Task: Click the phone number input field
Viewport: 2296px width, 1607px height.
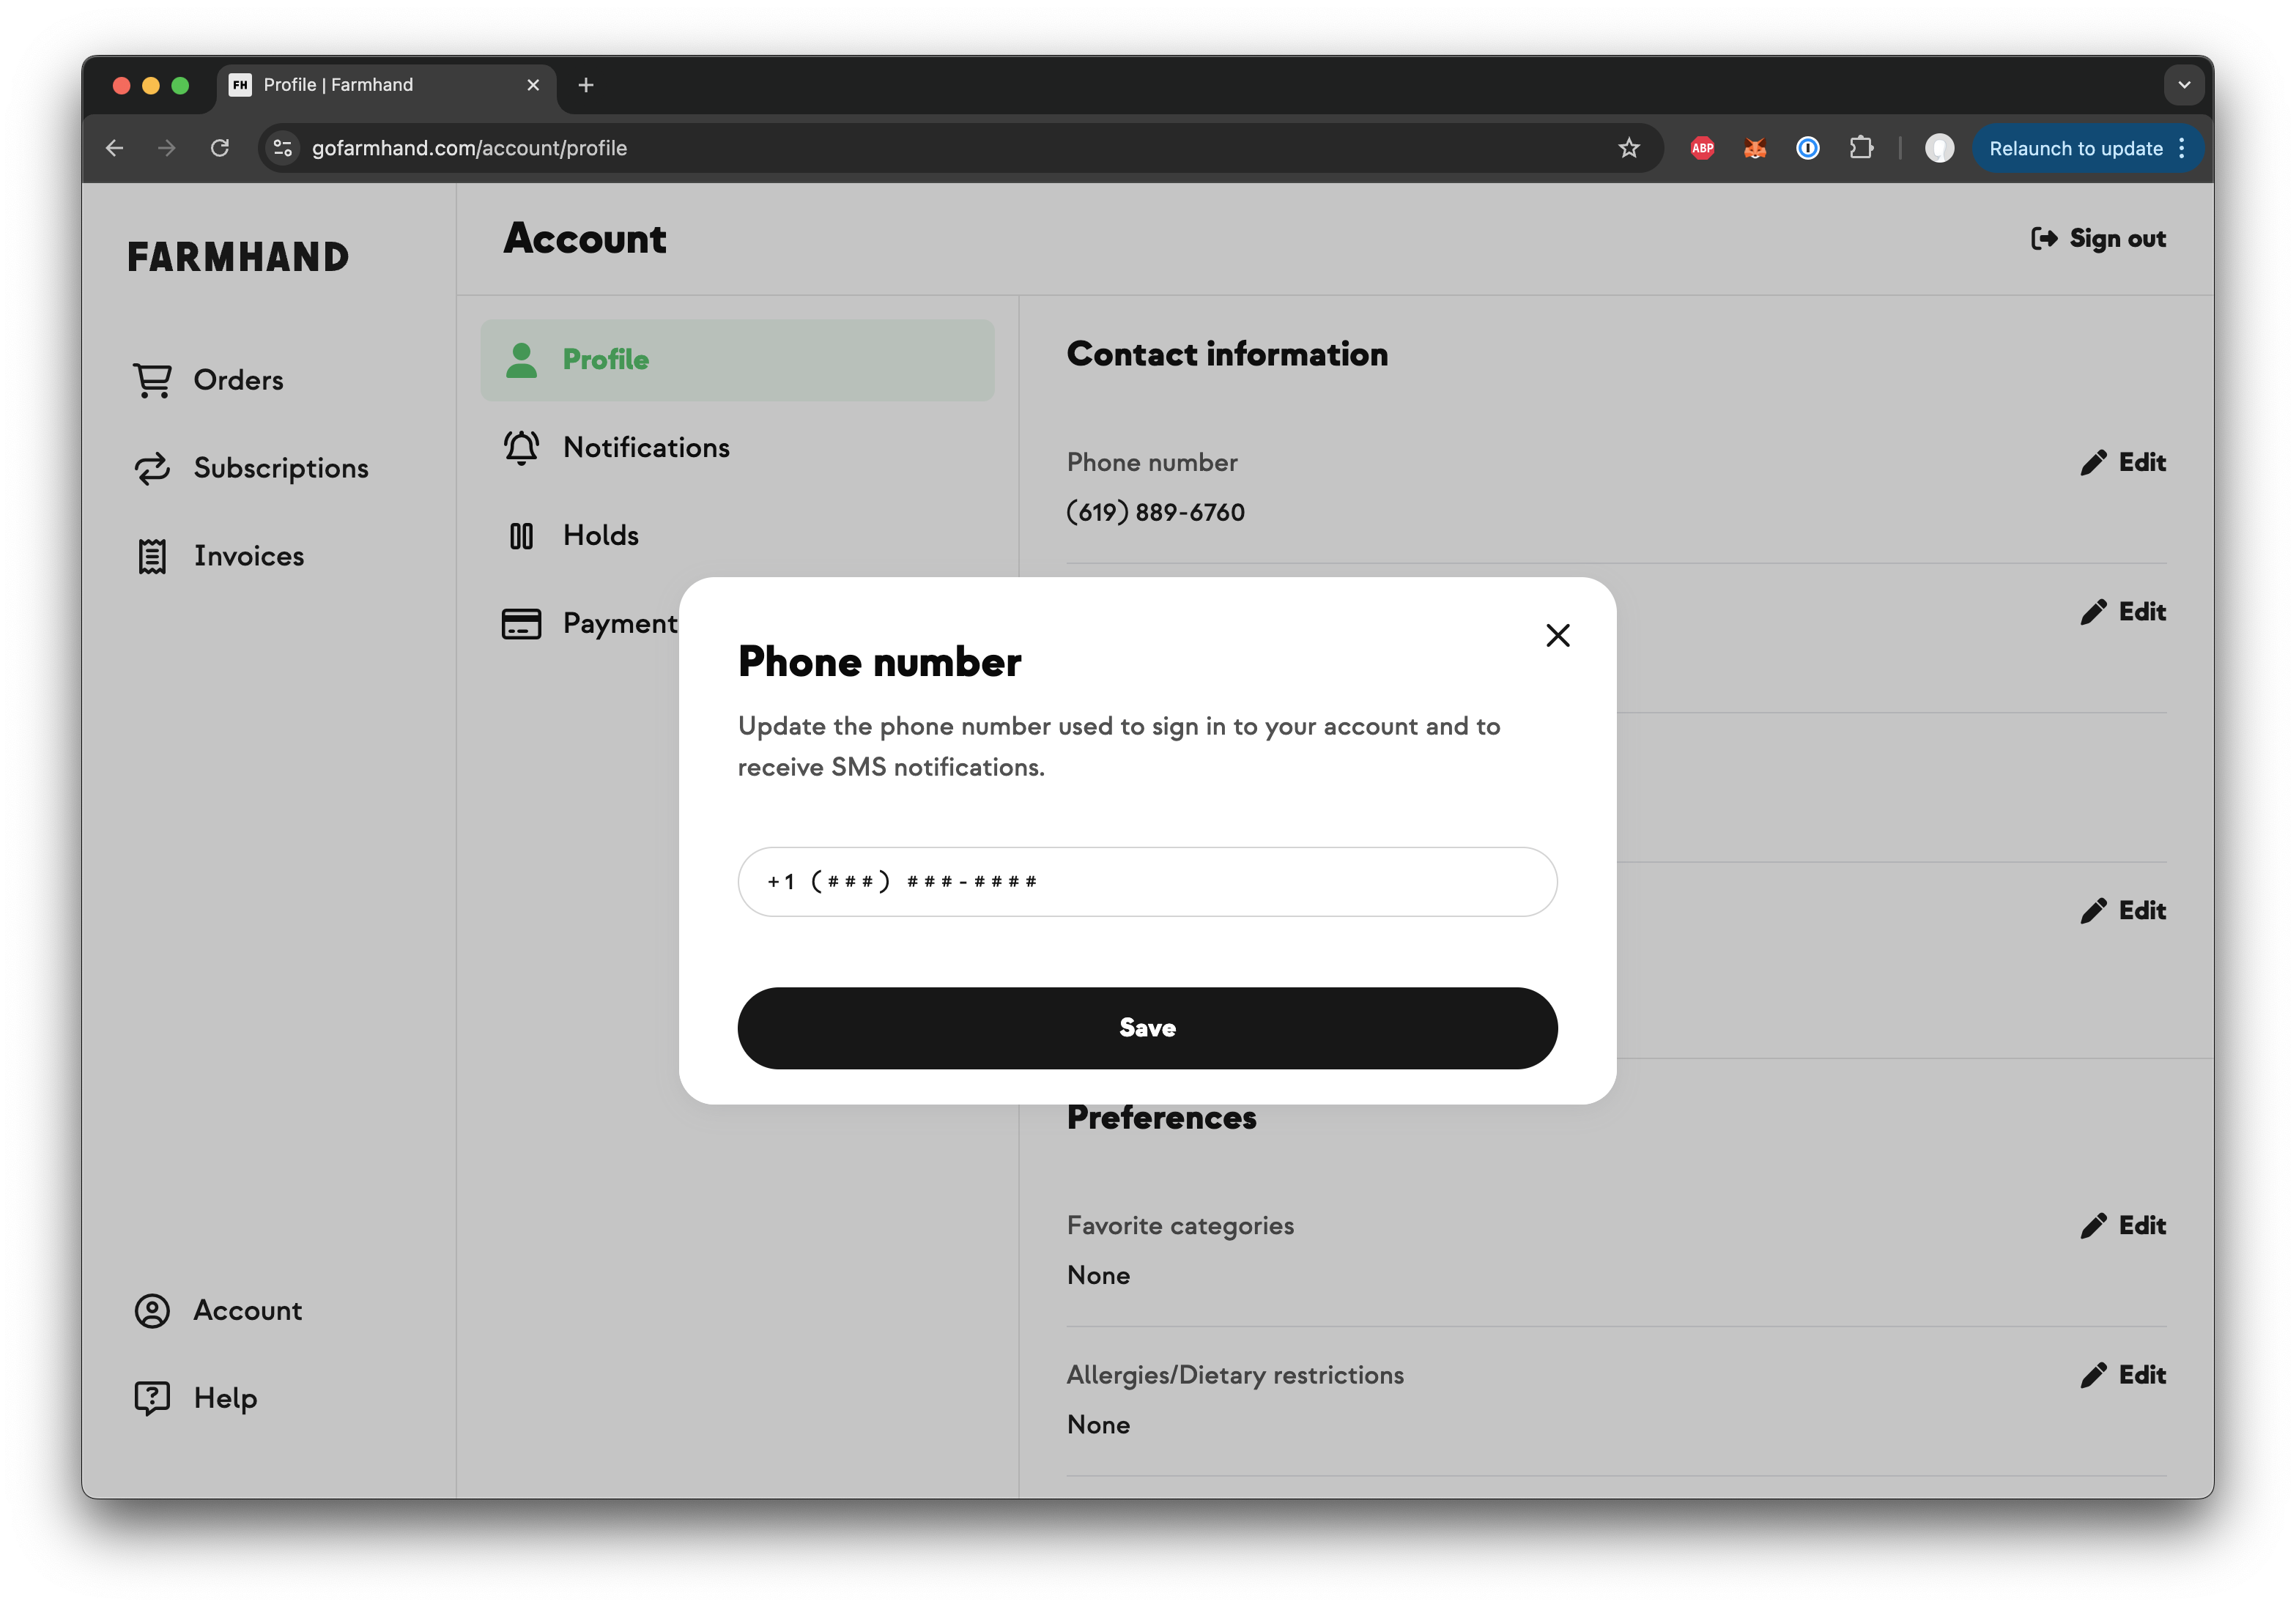Action: 1147,881
